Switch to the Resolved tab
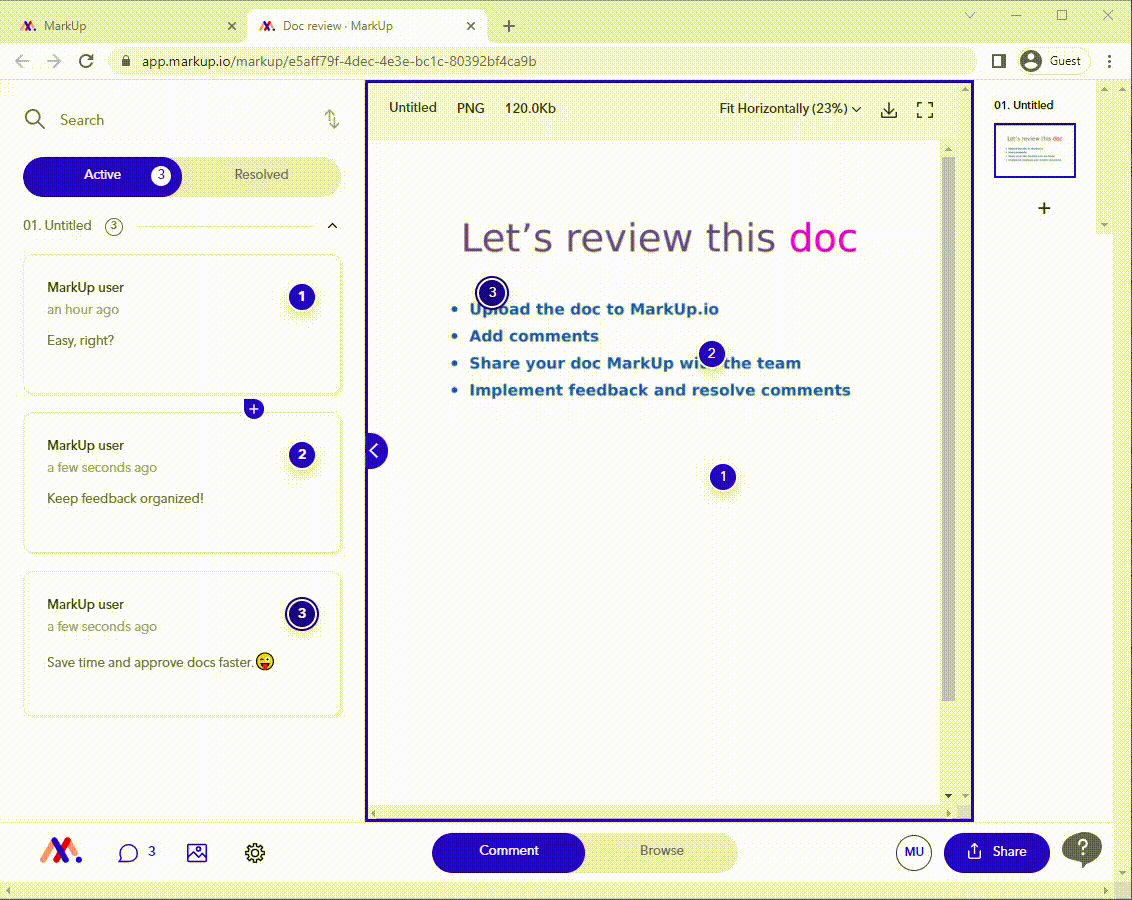 pyautogui.click(x=260, y=176)
